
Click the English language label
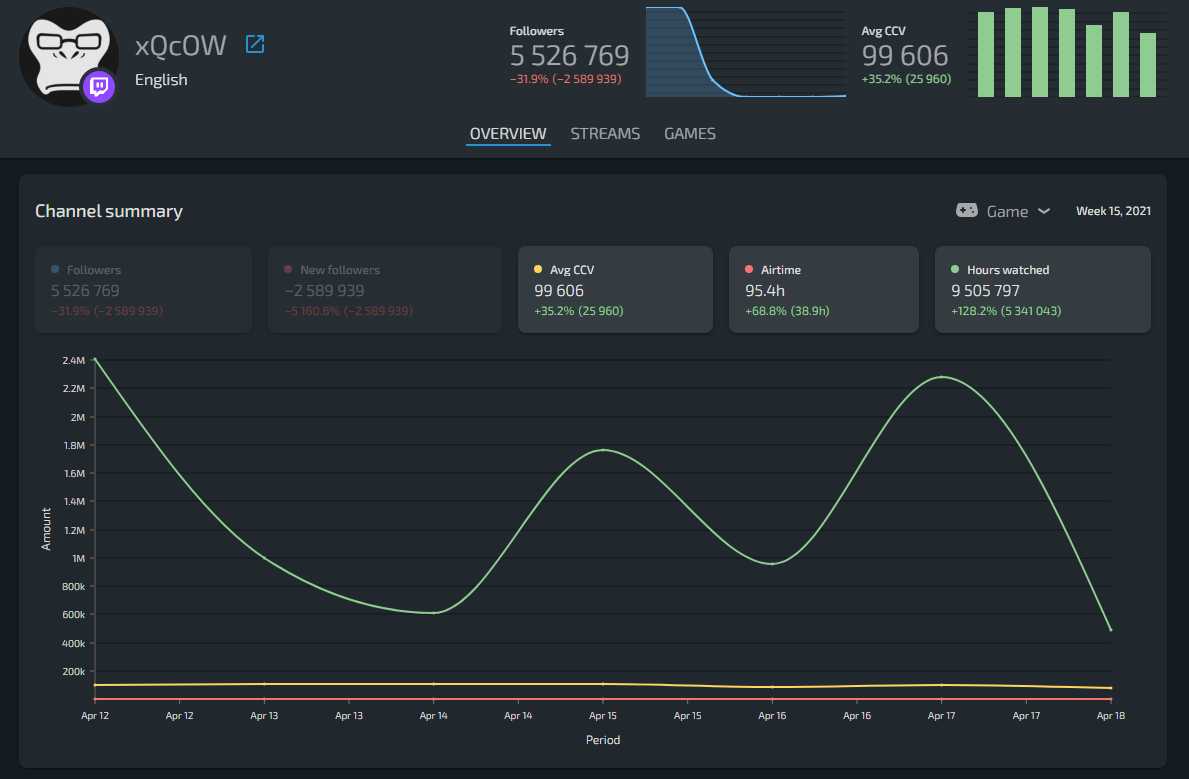point(161,80)
